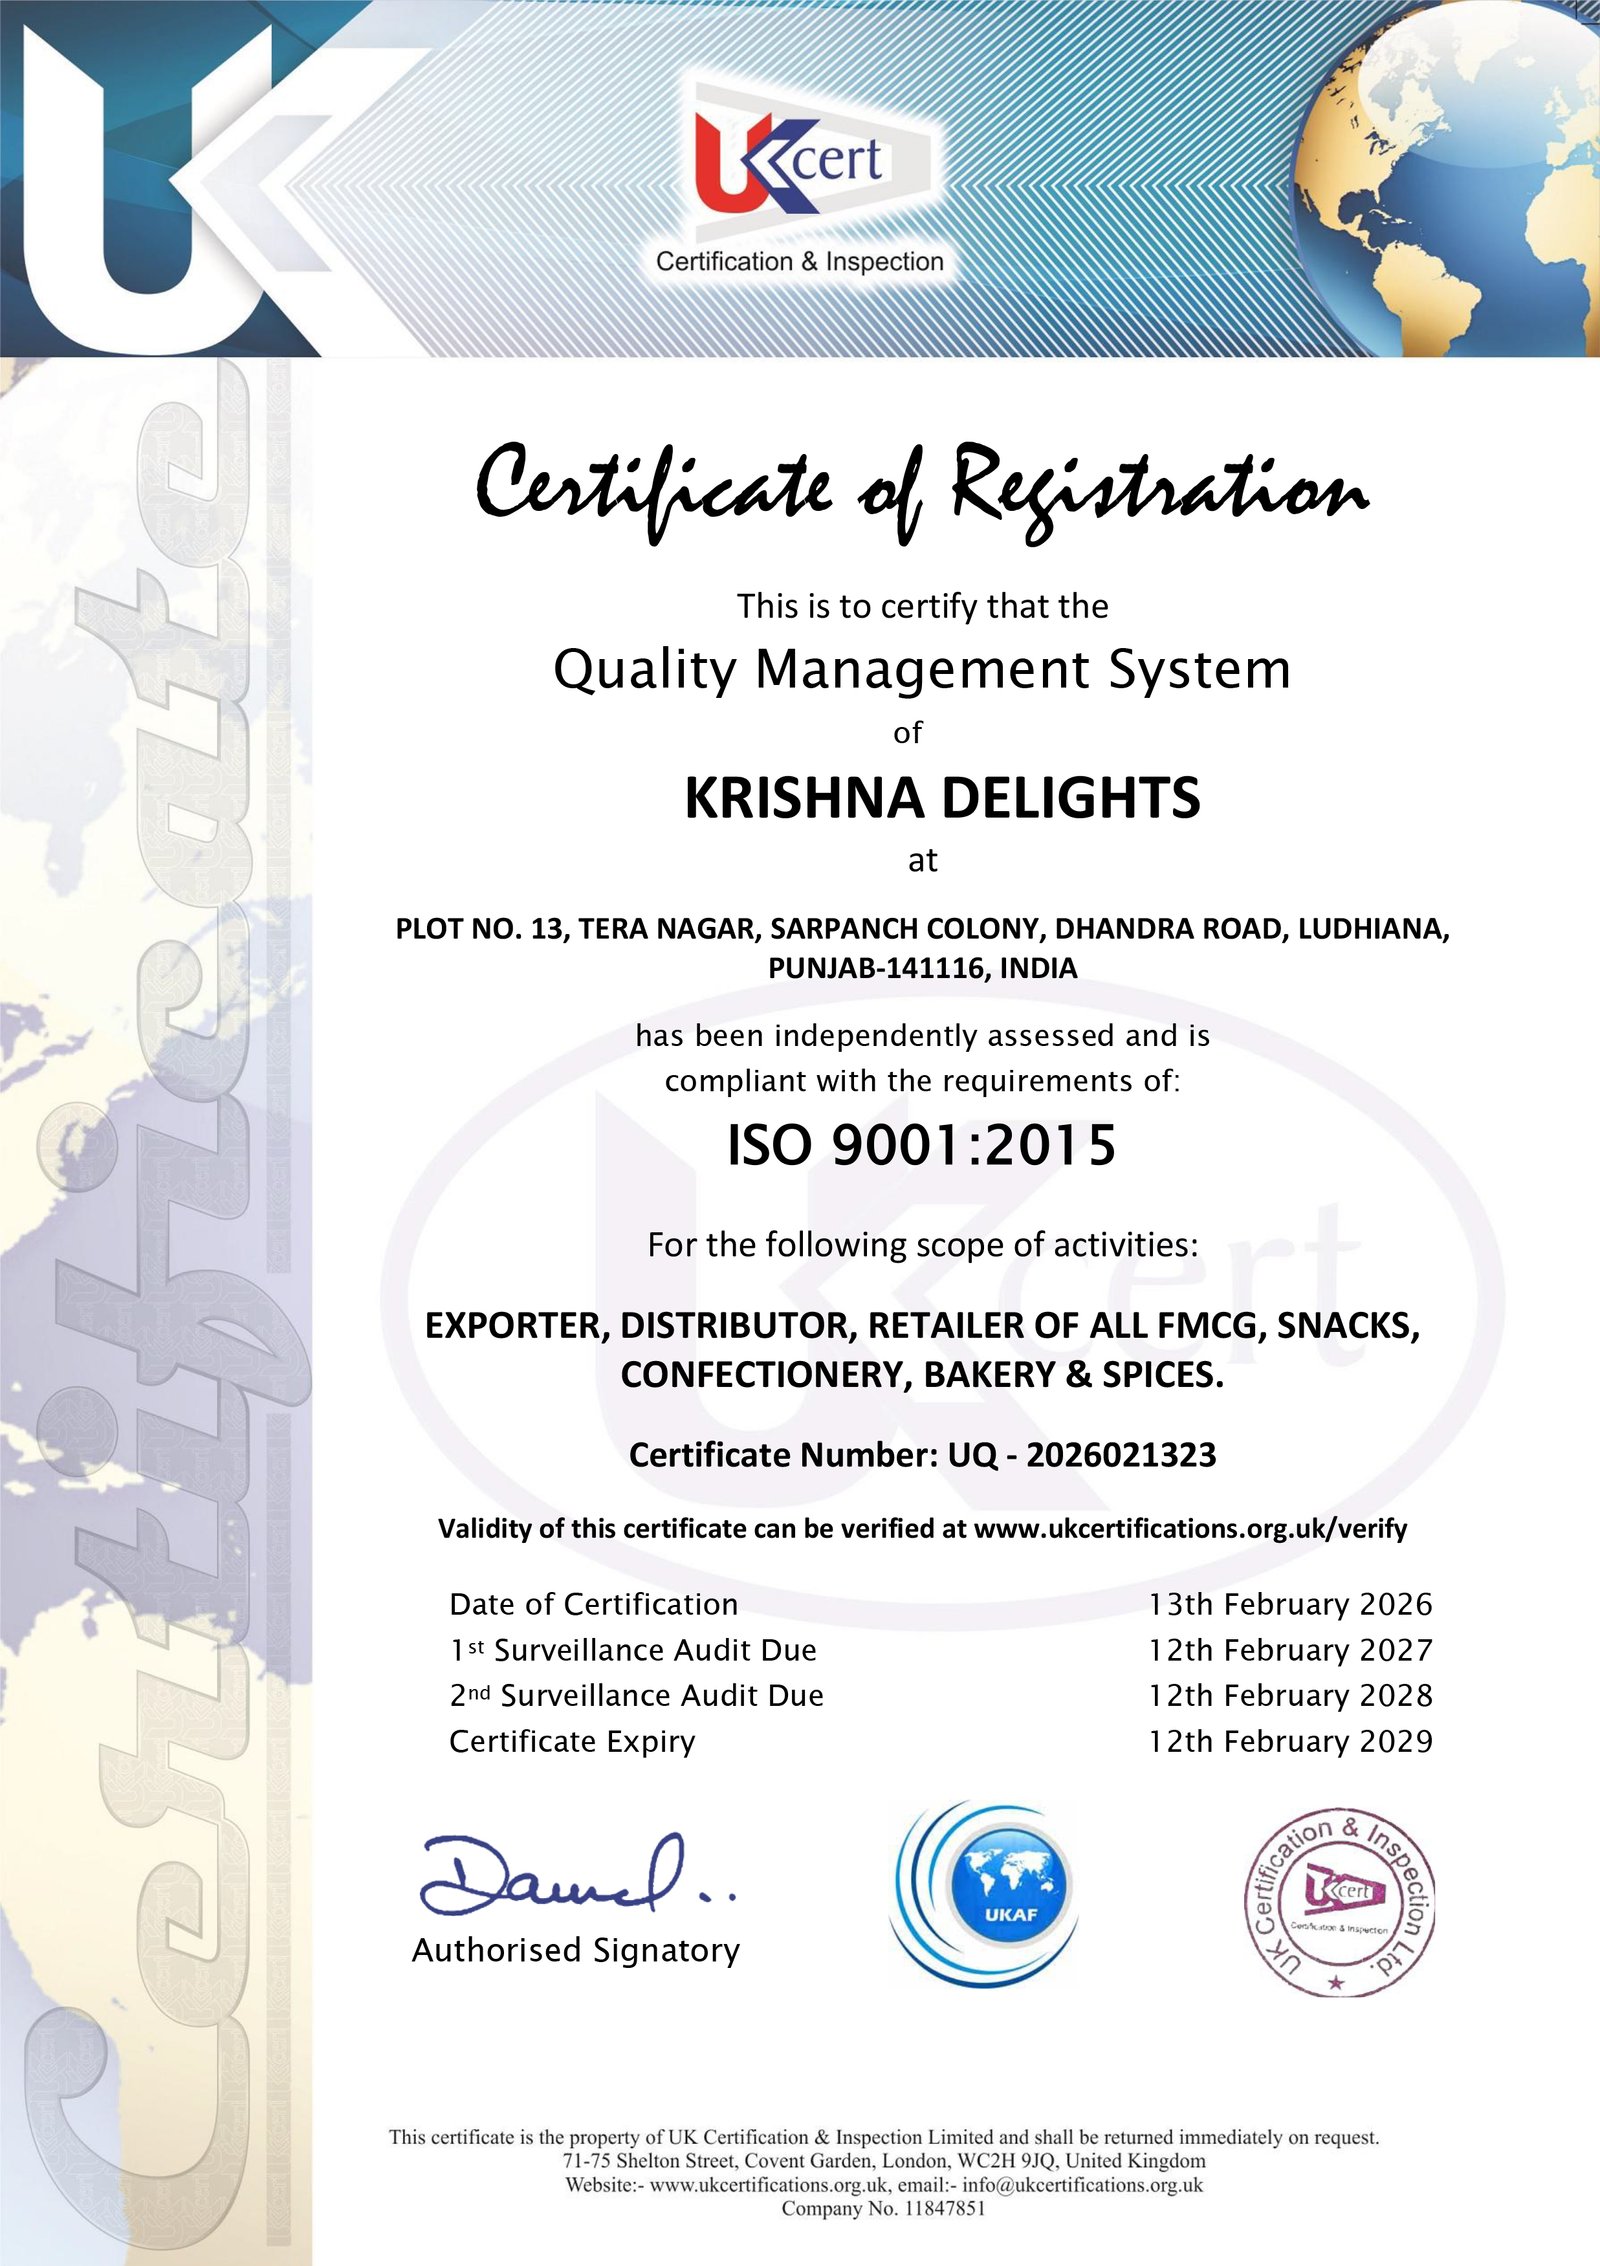Click the Quality Management System text
This screenshot has width=1600, height=2266.
(922, 669)
